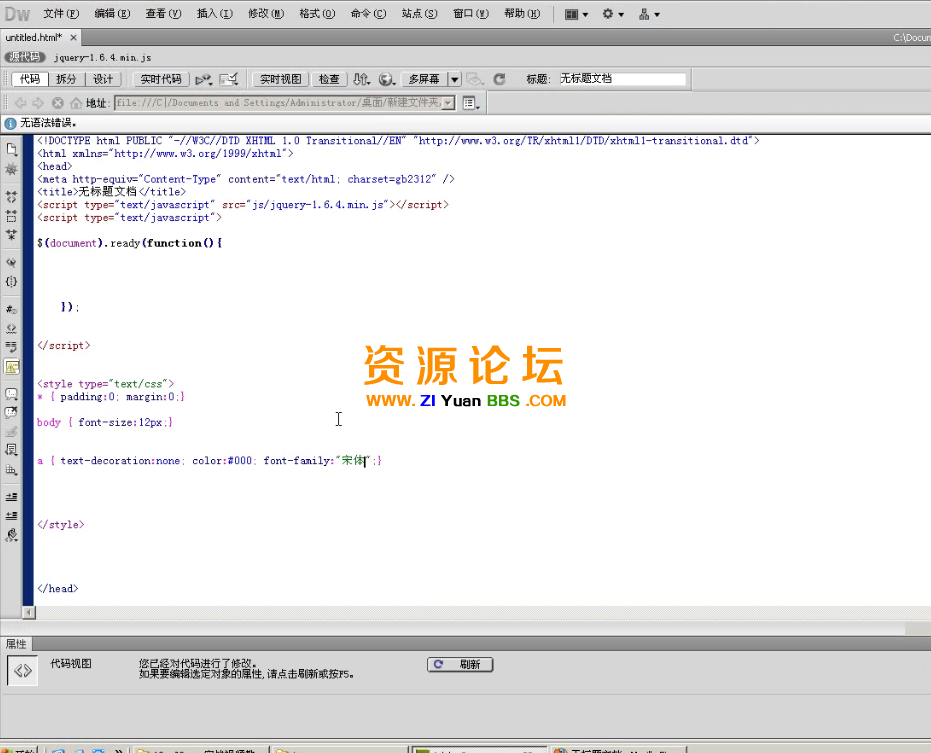Click the browser compatibility check icon
Image resolution: width=931 pixels, height=753 pixels.
coord(204,79)
